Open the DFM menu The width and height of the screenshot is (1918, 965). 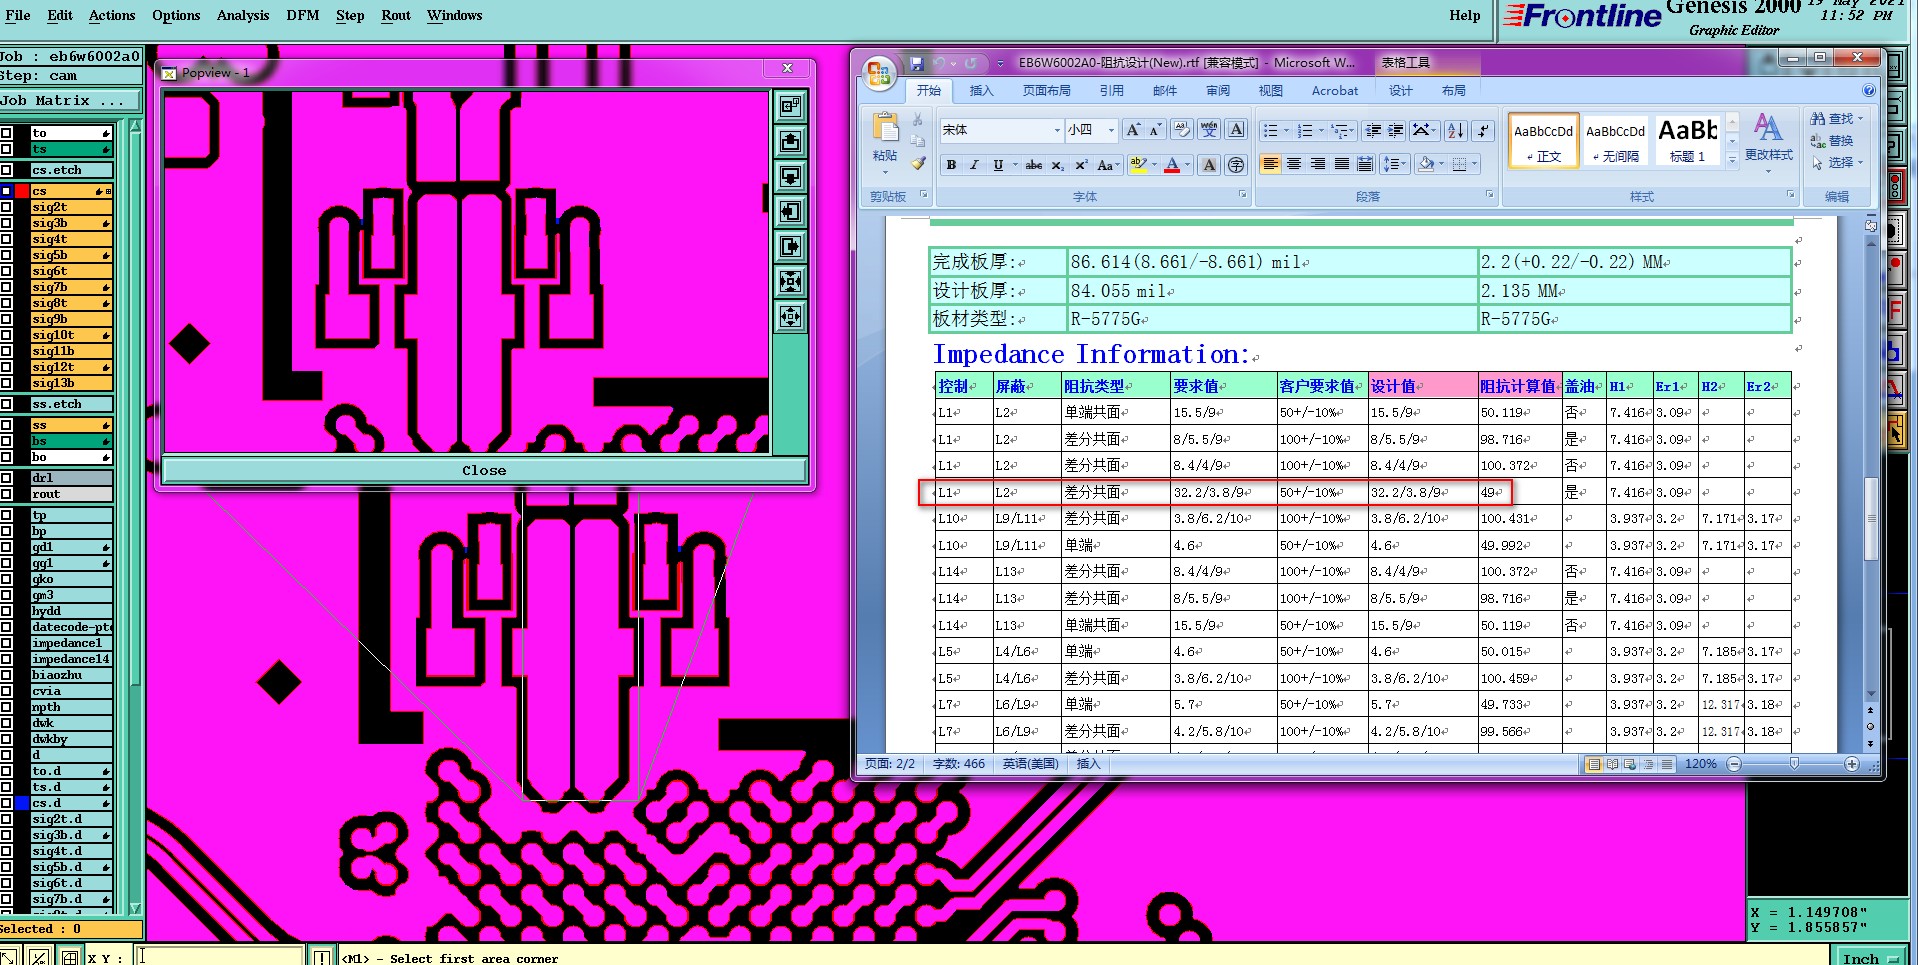(303, 15)
